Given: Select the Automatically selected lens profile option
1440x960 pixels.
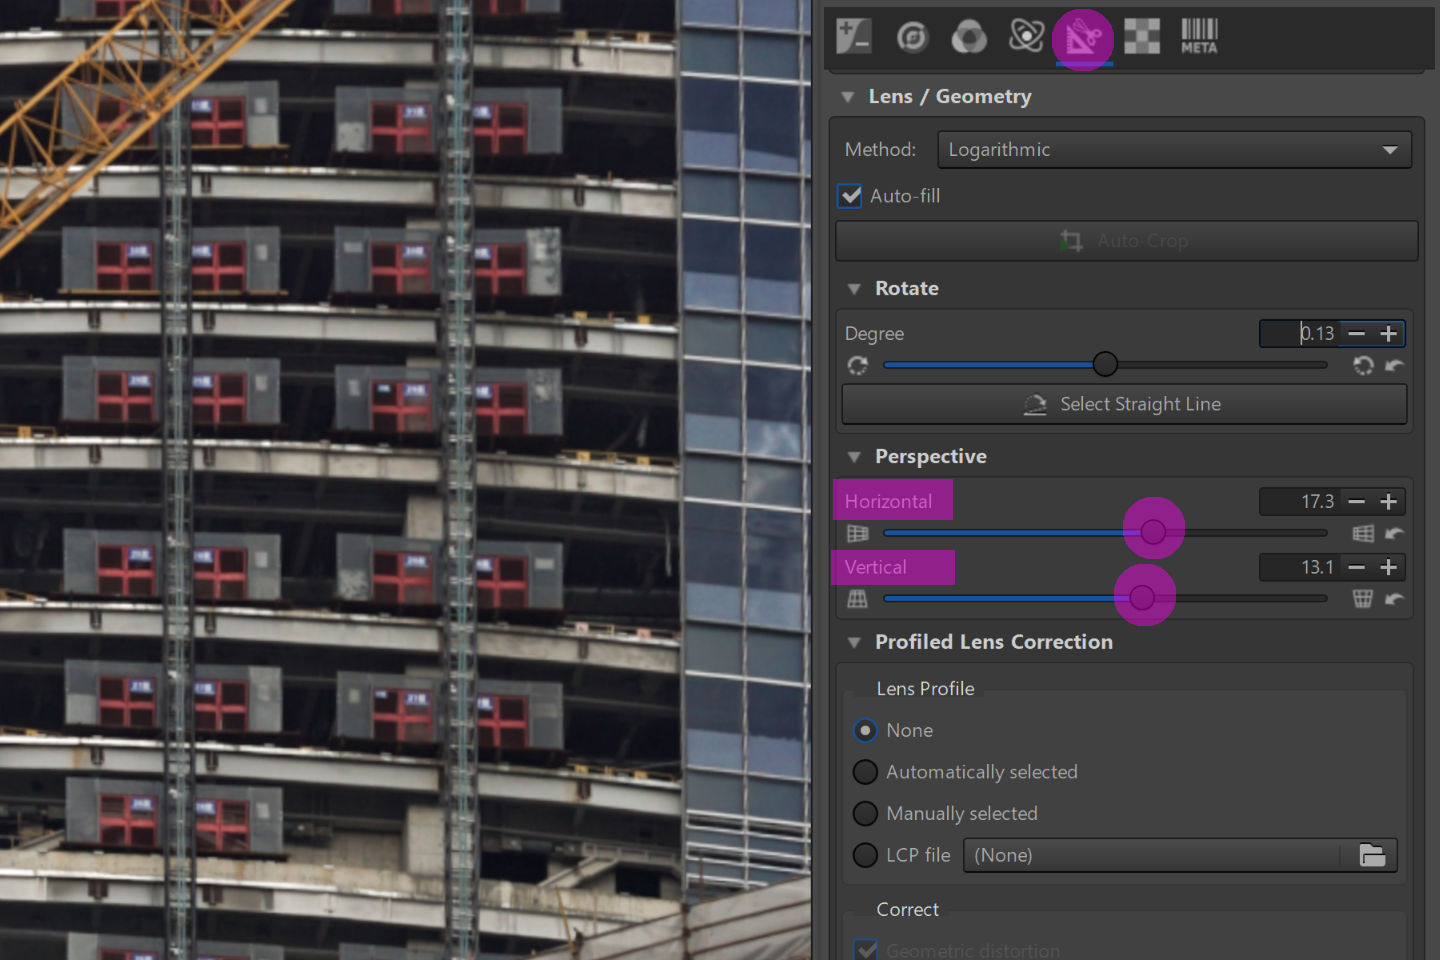Looking at the screenshot, I should point(866,772).
